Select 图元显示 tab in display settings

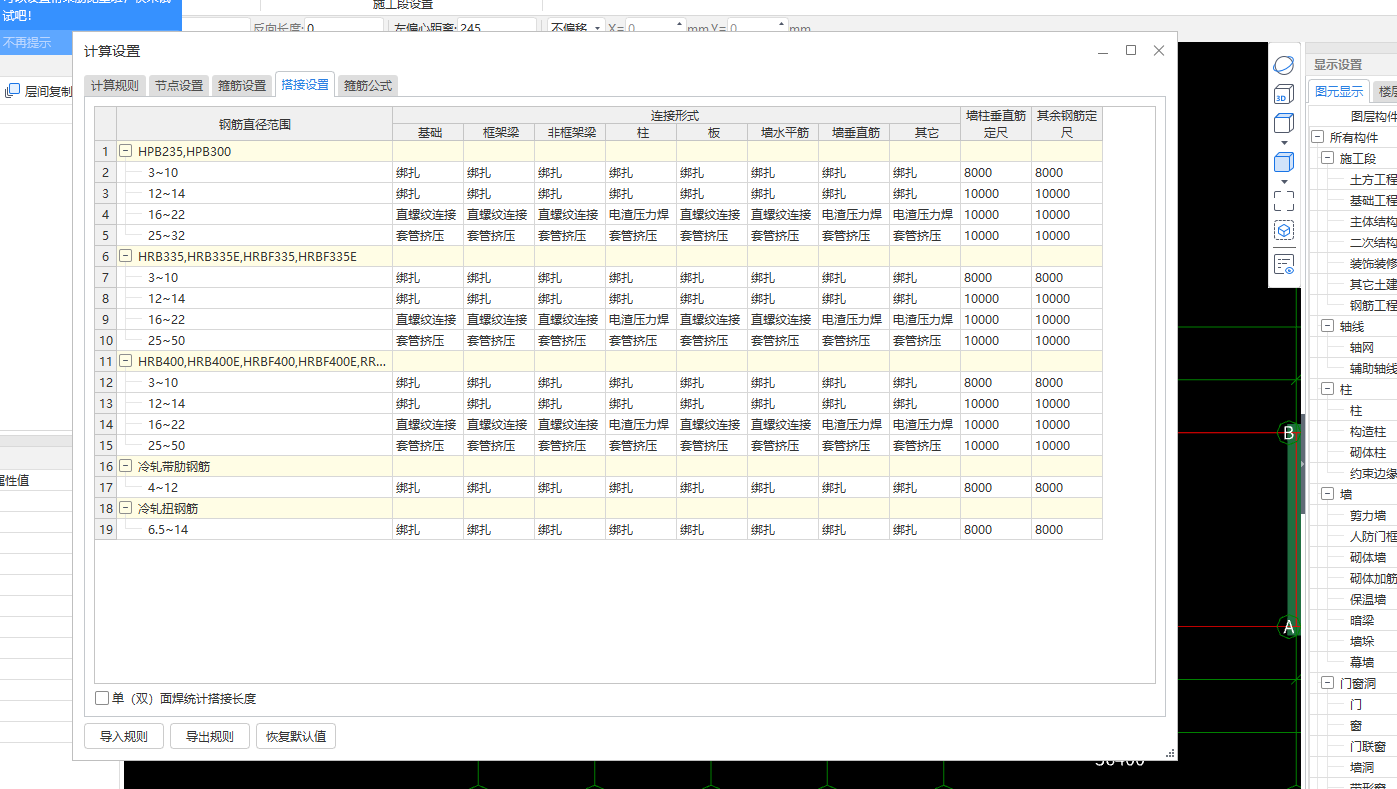tap(1338, 91)
